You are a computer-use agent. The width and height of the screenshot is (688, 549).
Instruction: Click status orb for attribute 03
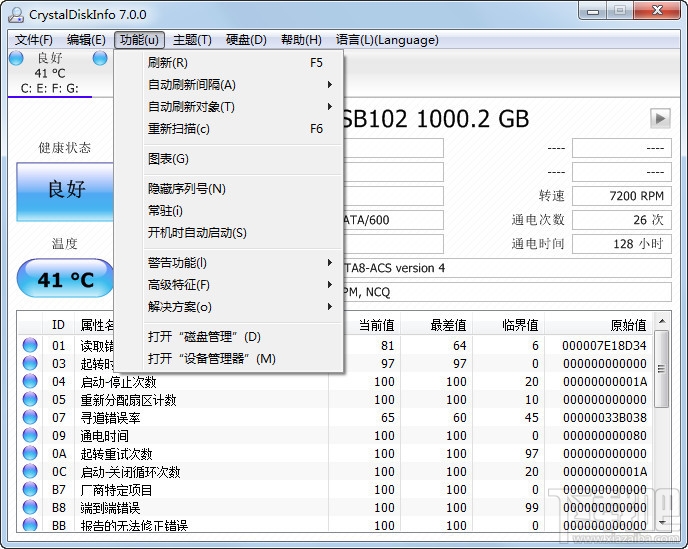pos(30,363)
